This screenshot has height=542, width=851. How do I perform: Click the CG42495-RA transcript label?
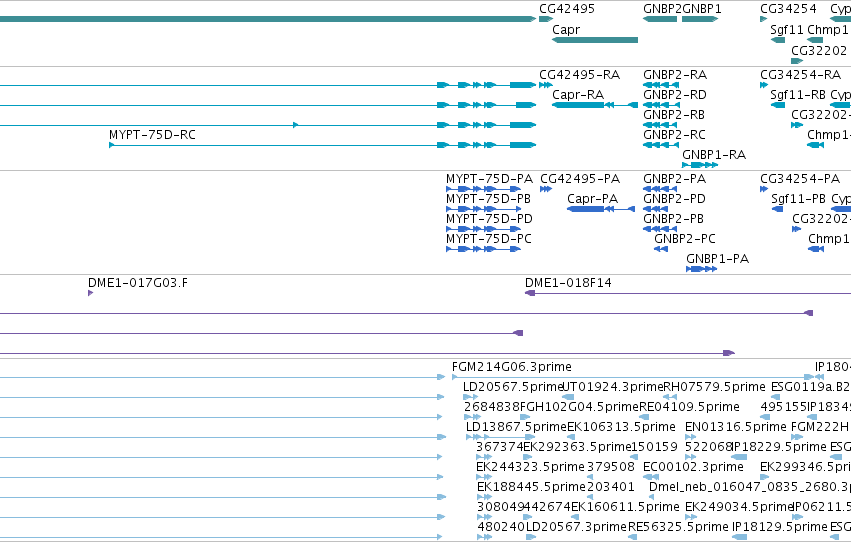(x=579, y=74)
